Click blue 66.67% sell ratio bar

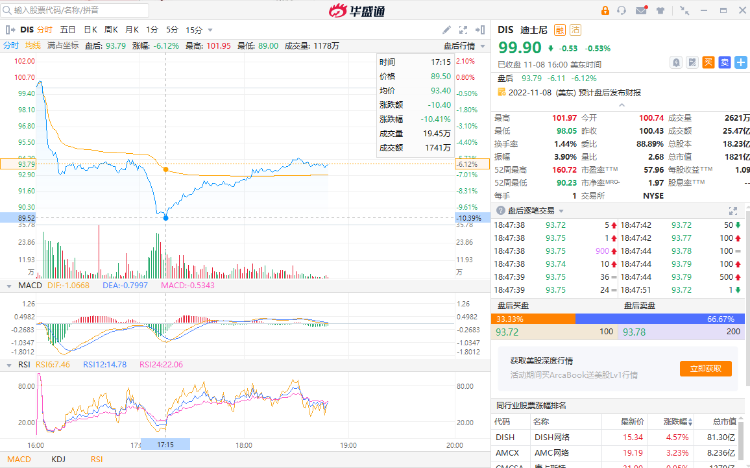660,319
